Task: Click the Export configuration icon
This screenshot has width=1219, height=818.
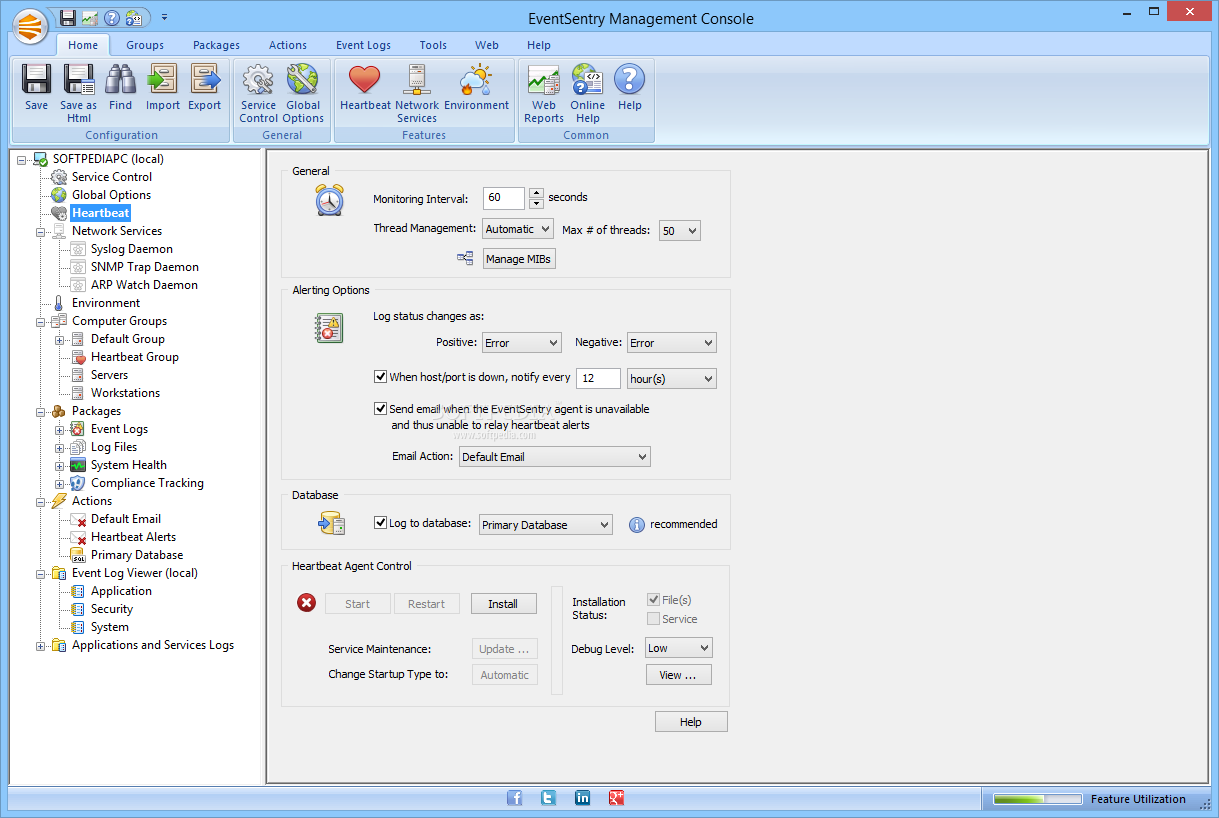Action: click(204, 79)
